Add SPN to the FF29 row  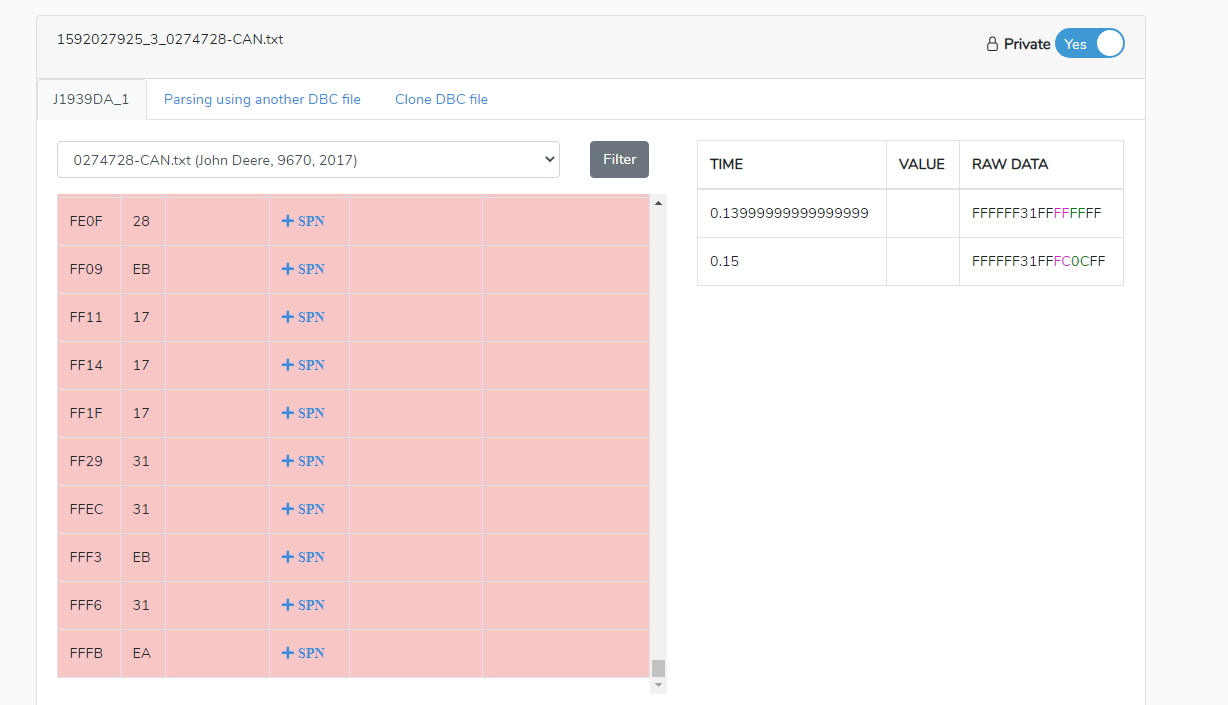[x=303, y=461]
